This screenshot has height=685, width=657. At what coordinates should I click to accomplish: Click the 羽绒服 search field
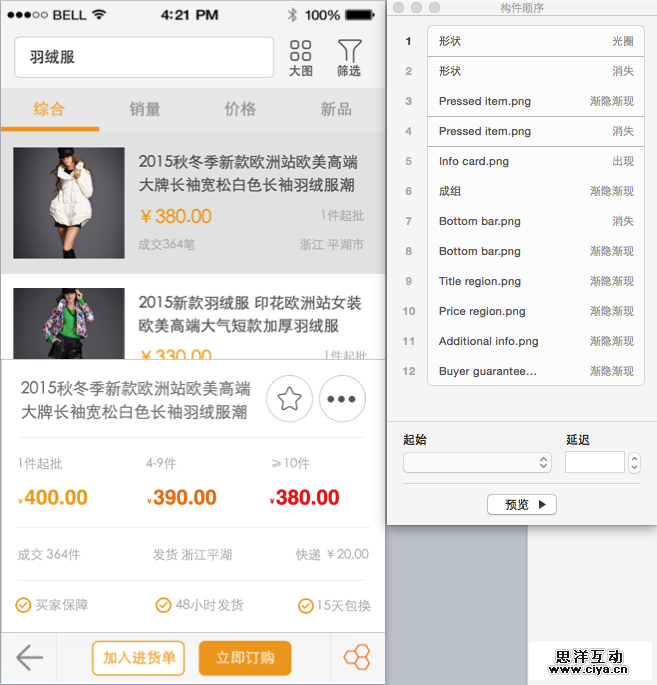tap(144, 57)
